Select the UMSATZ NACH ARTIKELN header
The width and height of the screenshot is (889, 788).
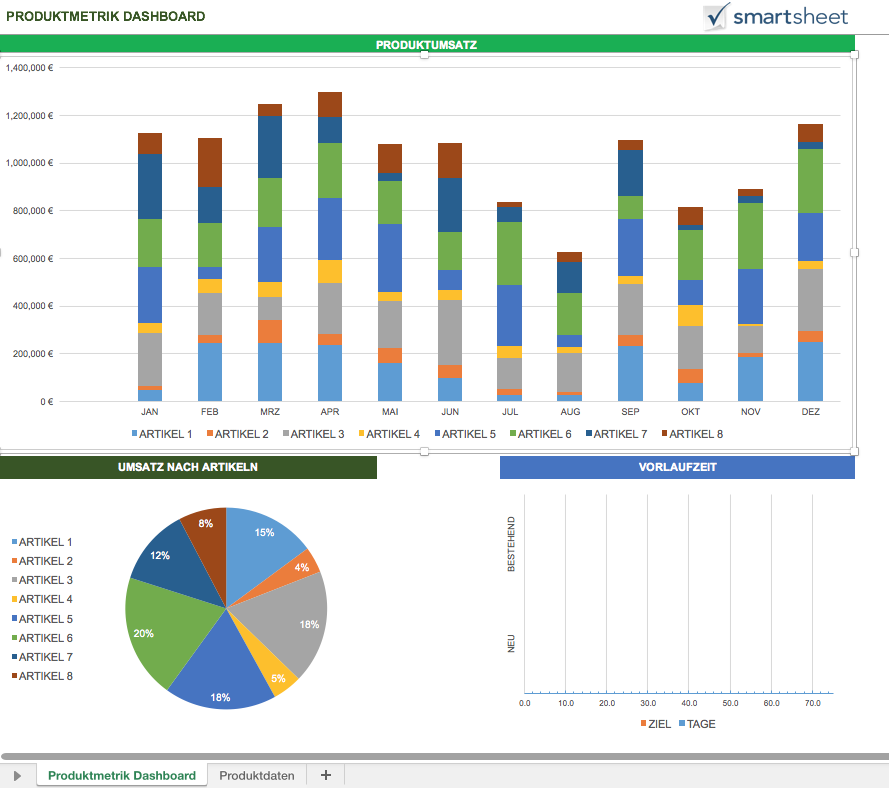(x=188, y=467)
